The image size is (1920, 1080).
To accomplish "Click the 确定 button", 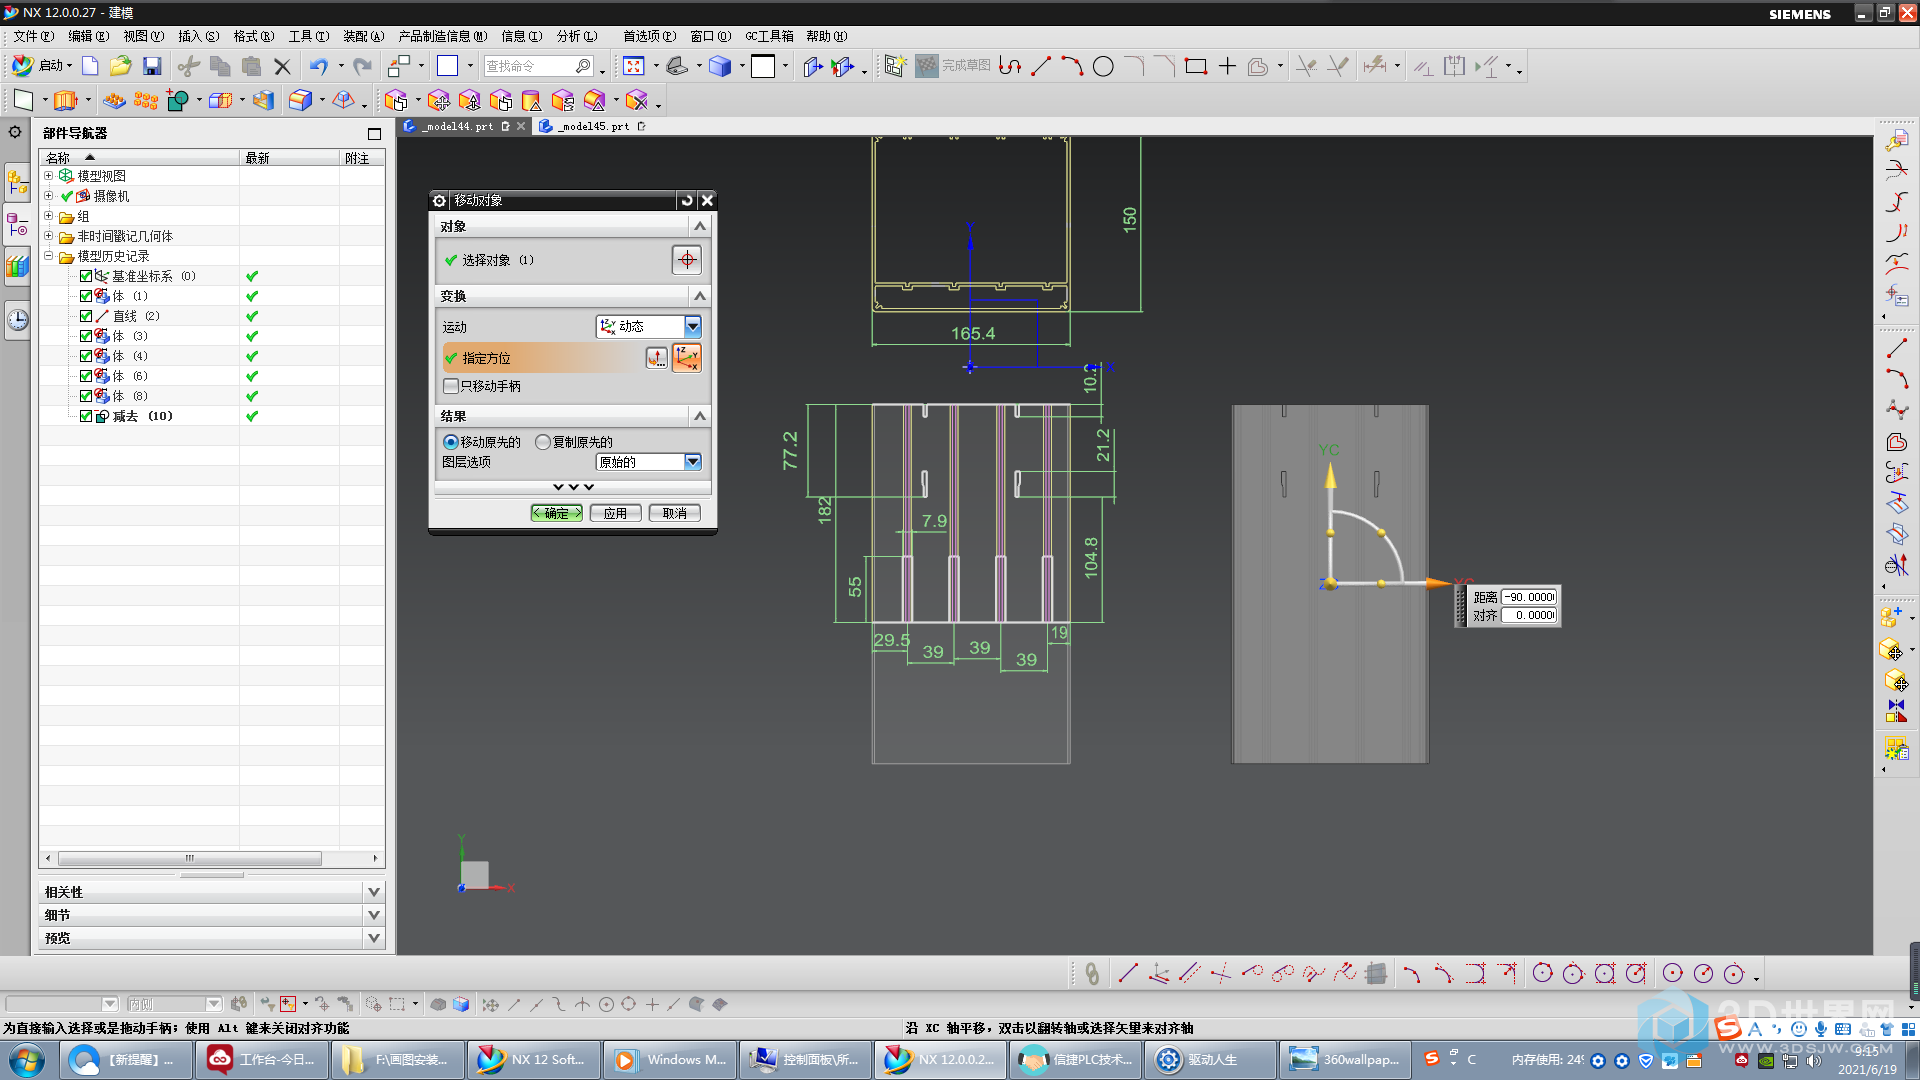I will tap(557, 513).
